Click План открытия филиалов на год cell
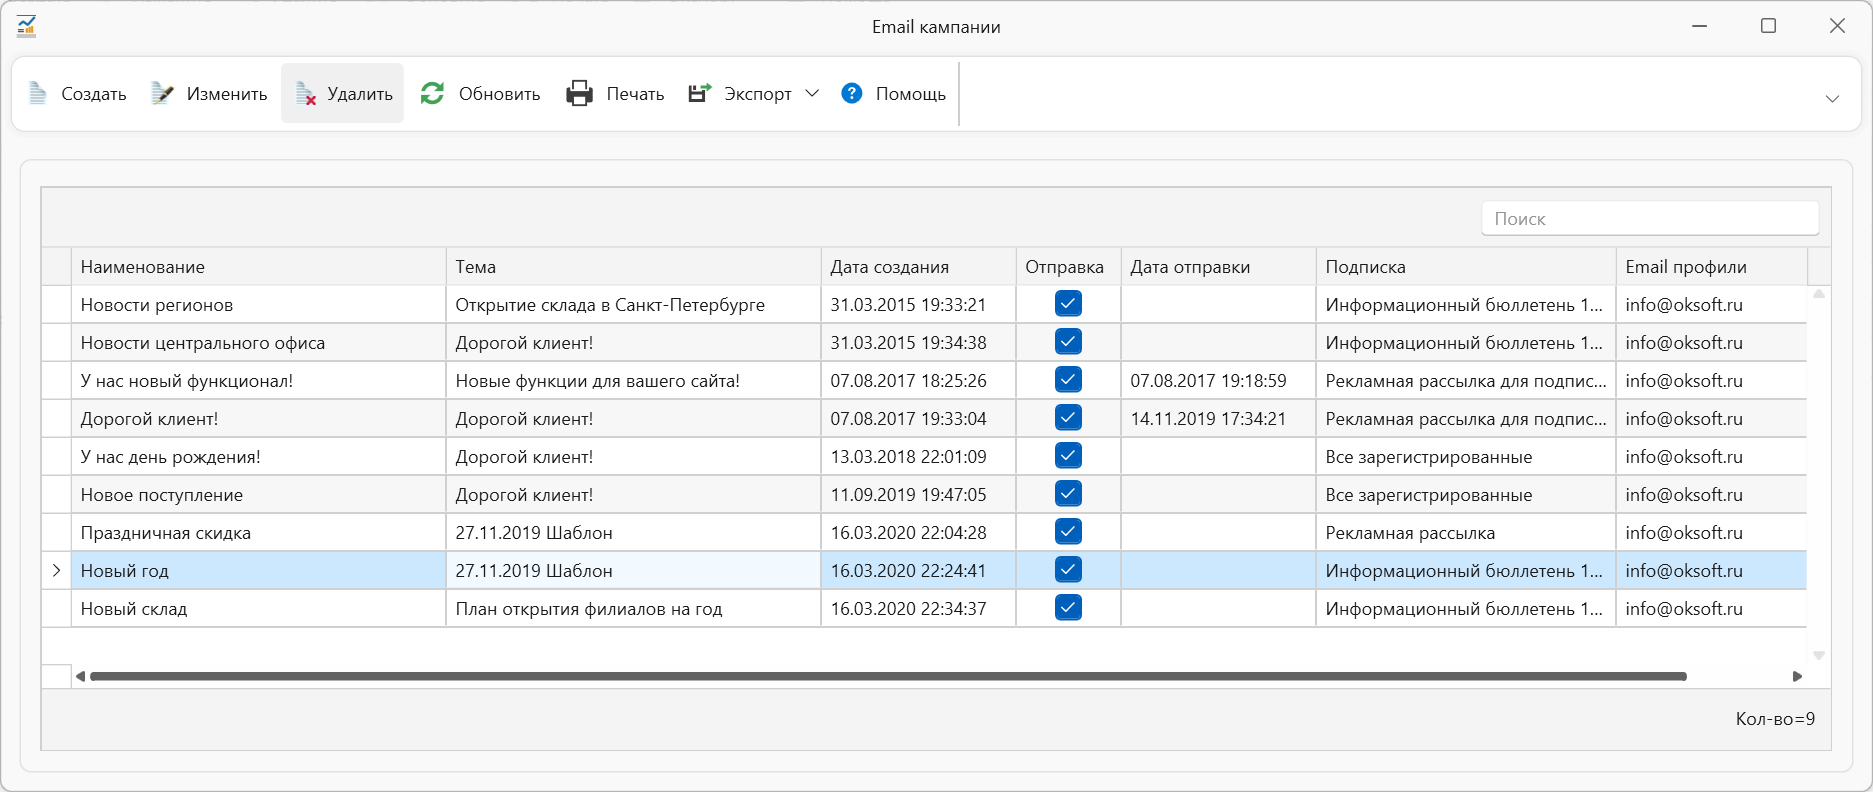Viewport: 1873px width, 792px height. [x=633, y=609]
